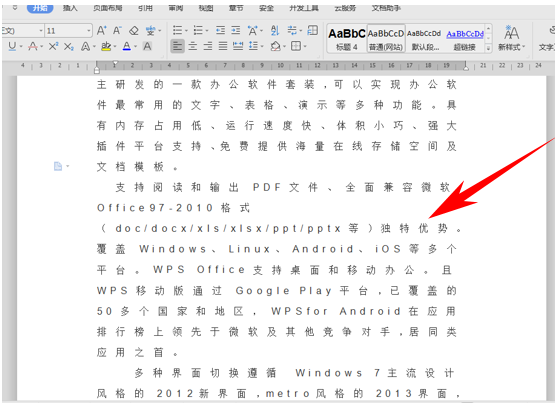Decrease font size with the A- icon
This screenshot has height=403, width=555.
pos(117,31)
